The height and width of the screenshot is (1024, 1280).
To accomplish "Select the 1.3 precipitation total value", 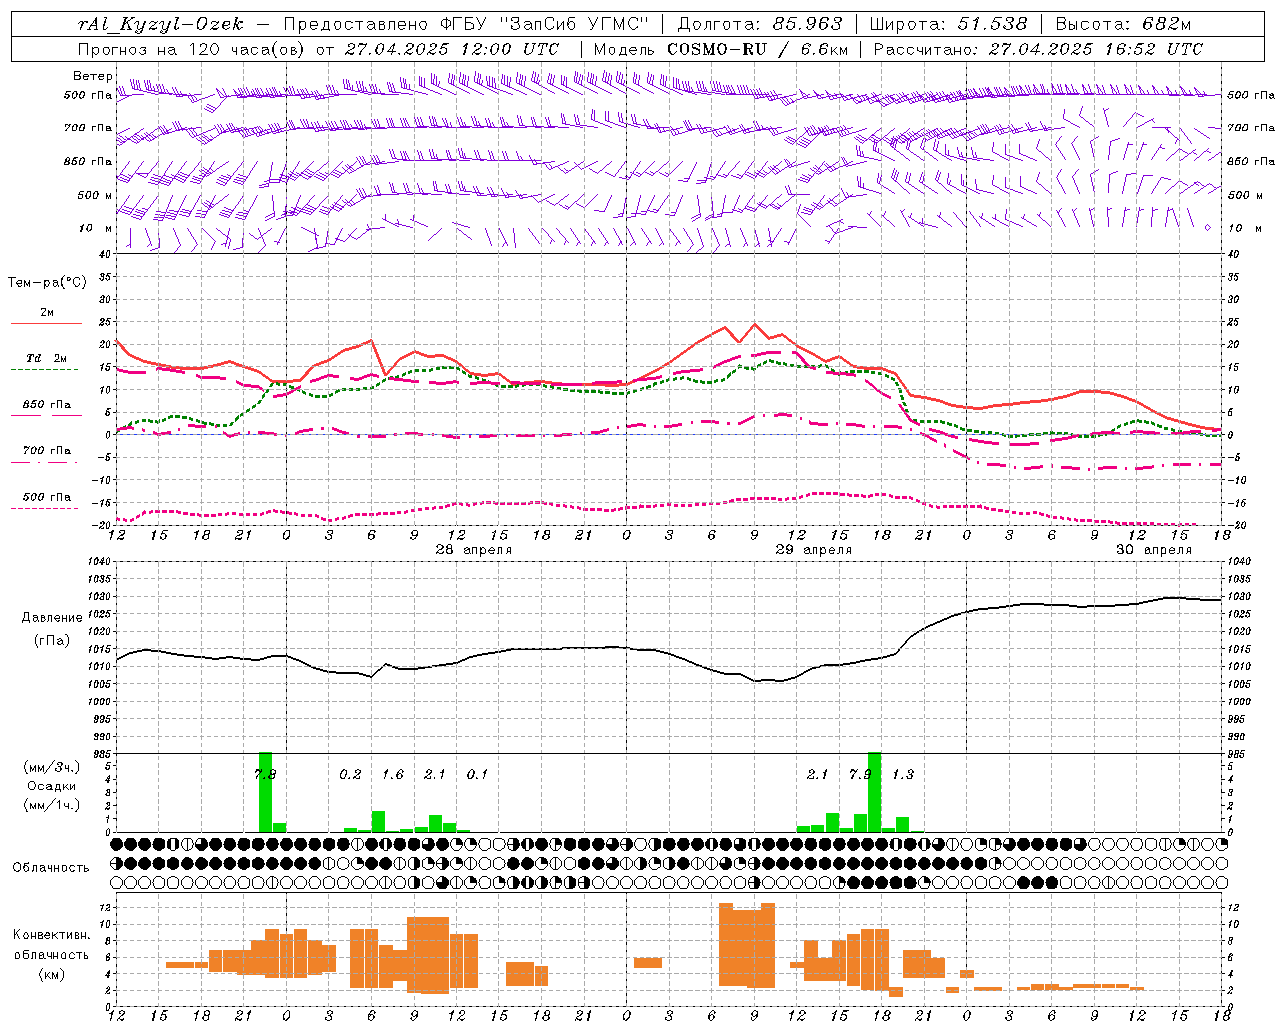I will pyautogui.click(x=903, y=774).
